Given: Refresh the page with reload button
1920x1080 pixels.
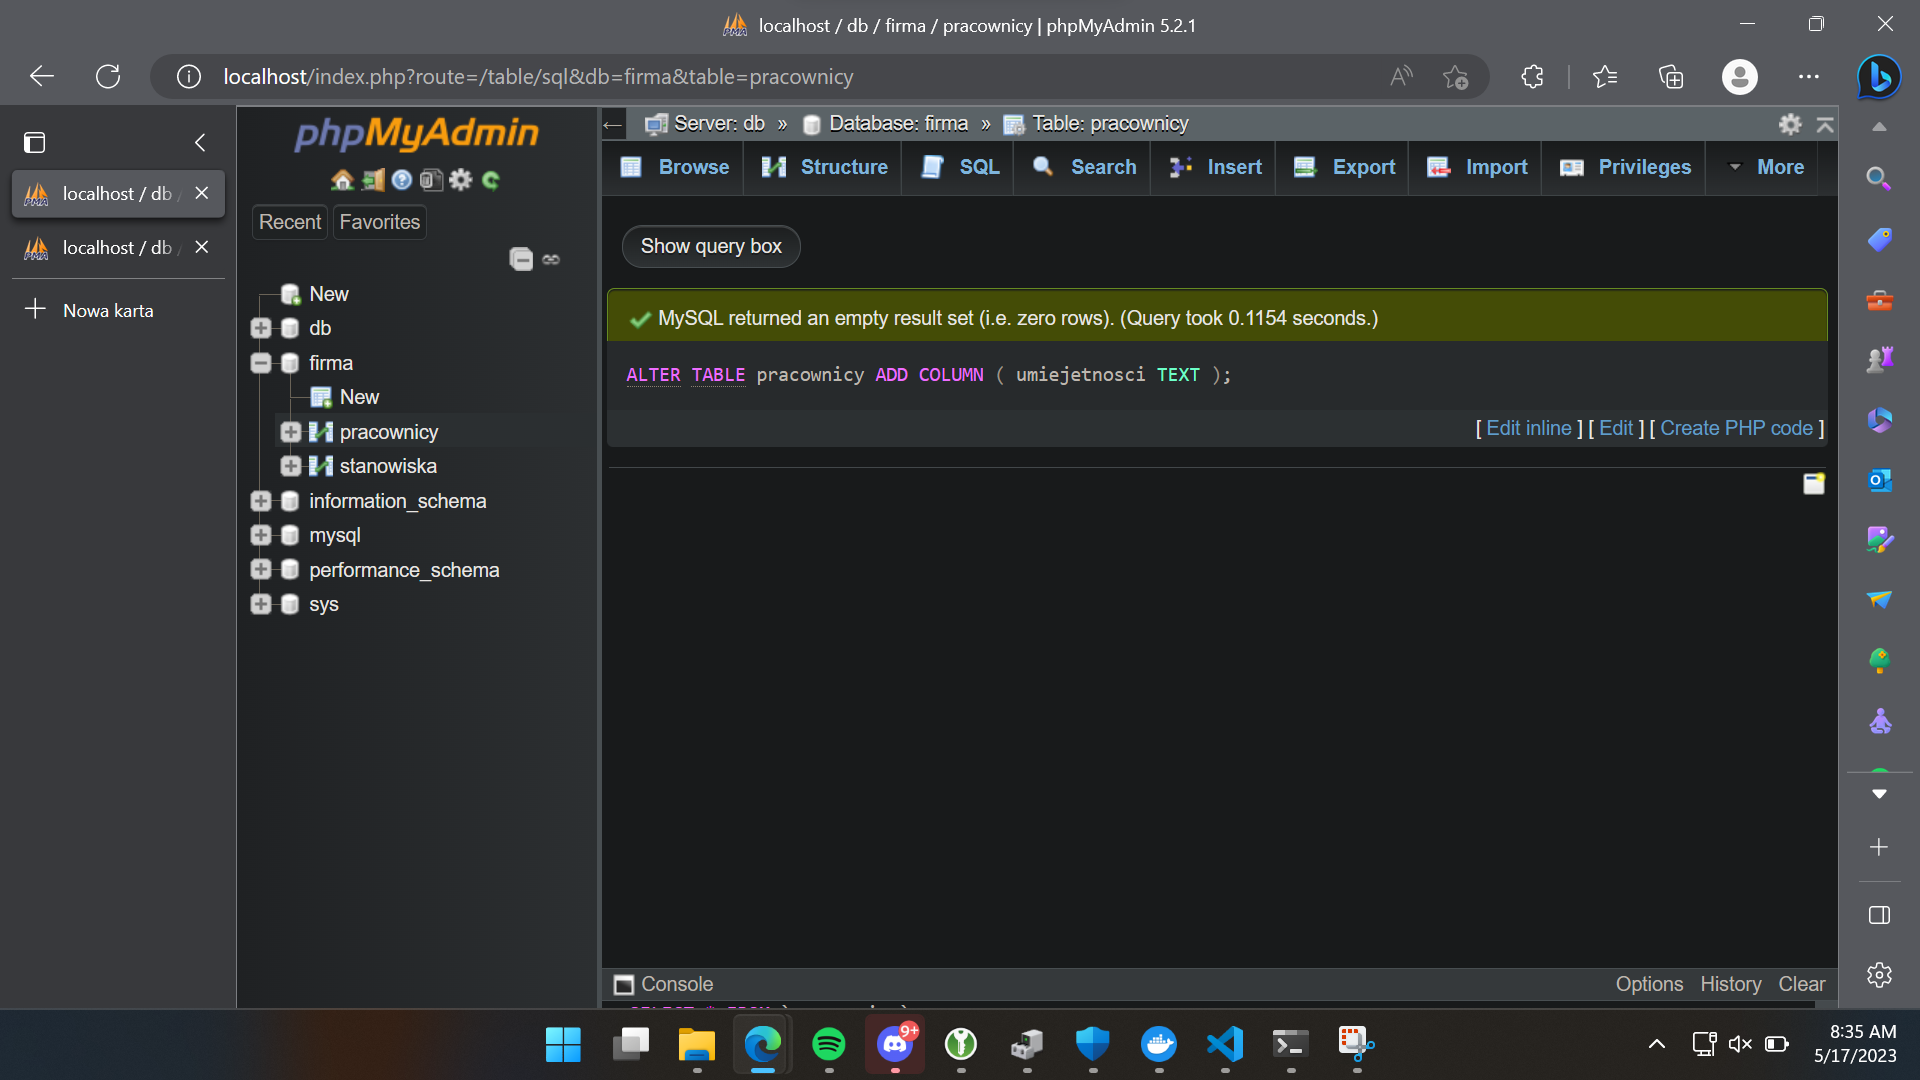Looking at the screenshot, I should (108, 77).
